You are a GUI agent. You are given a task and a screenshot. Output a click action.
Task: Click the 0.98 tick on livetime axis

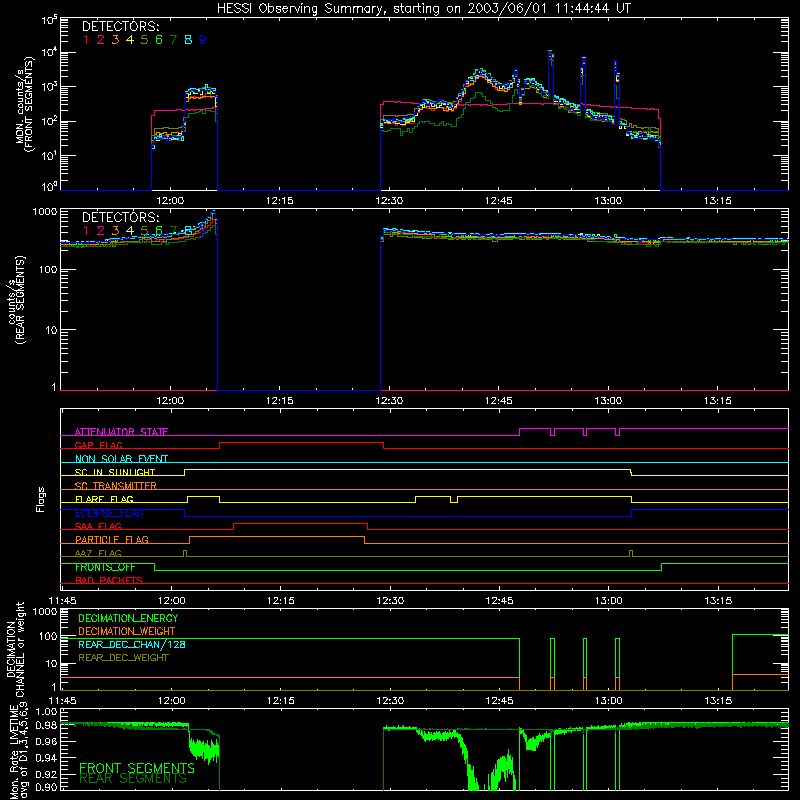[x=46, y=726]
